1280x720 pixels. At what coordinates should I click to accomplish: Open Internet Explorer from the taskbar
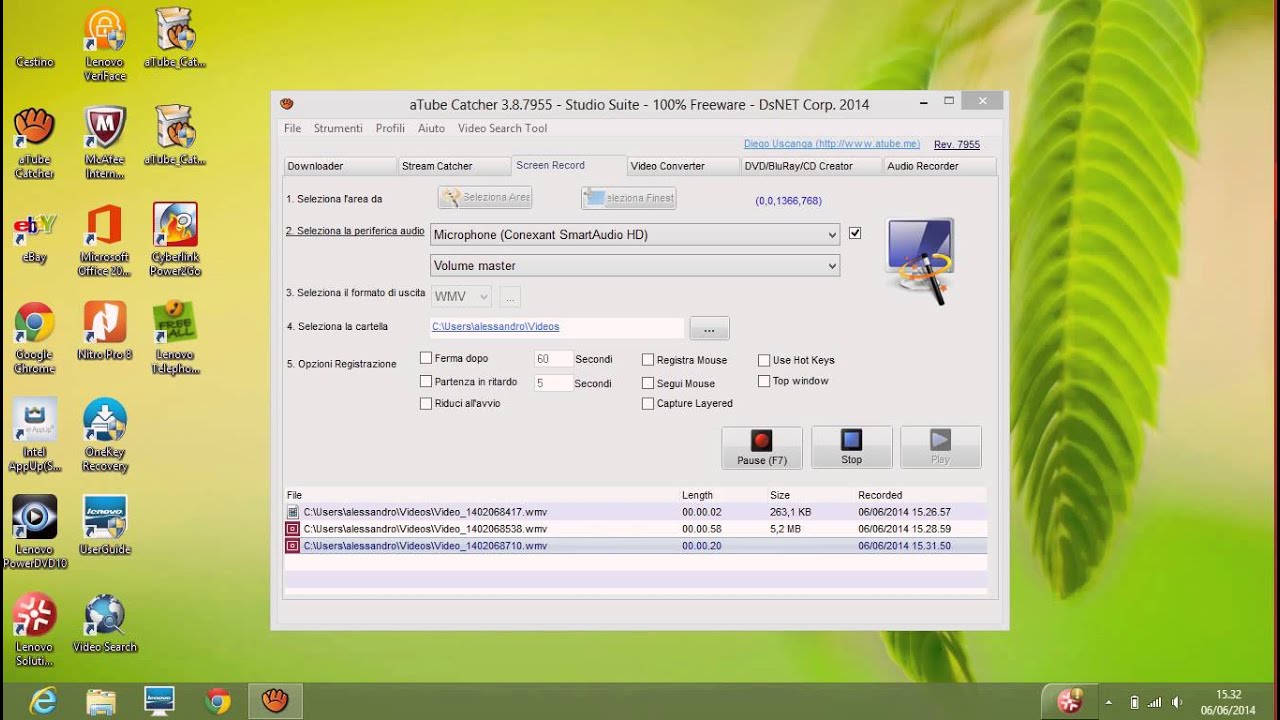pos(43,701)
